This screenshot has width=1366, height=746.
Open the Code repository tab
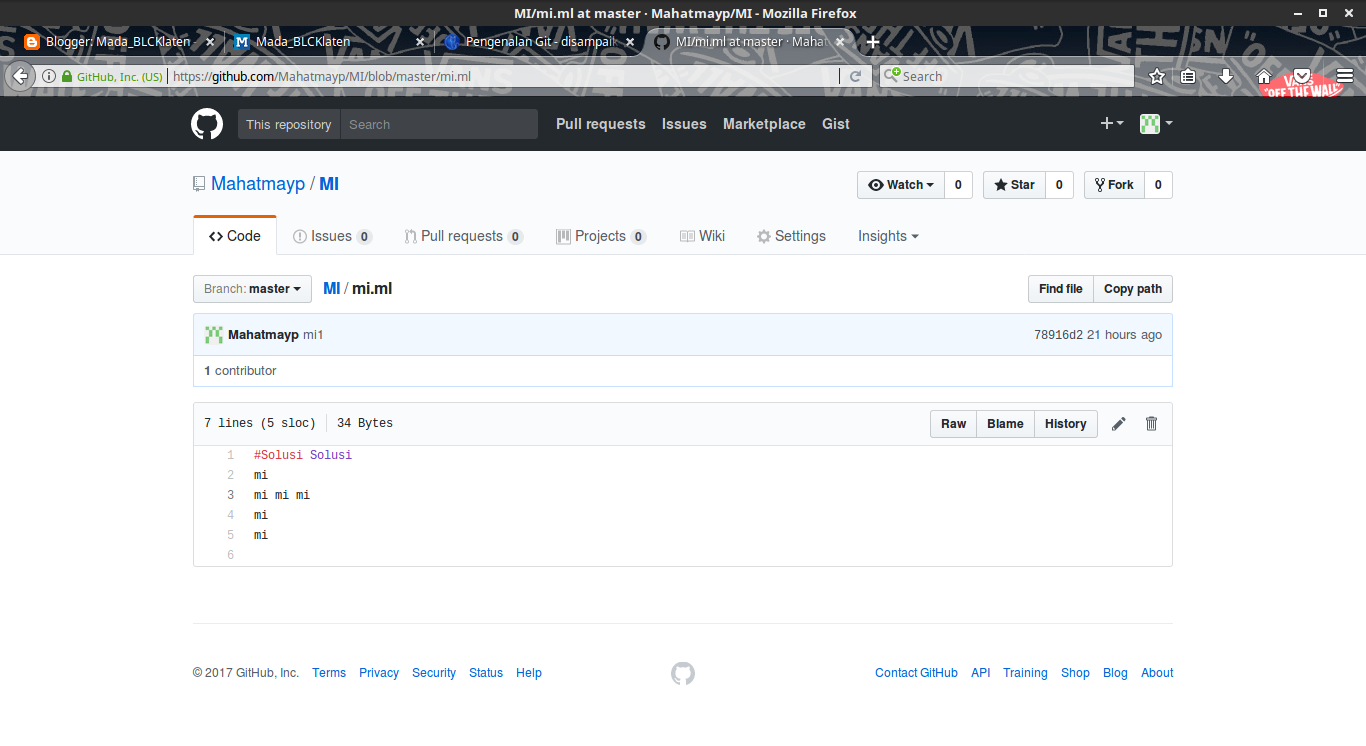pos(235,236)
